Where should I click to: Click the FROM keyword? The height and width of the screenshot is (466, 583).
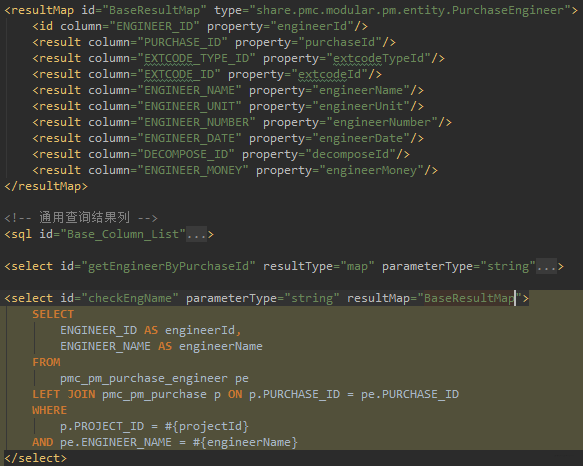point(46,362)
